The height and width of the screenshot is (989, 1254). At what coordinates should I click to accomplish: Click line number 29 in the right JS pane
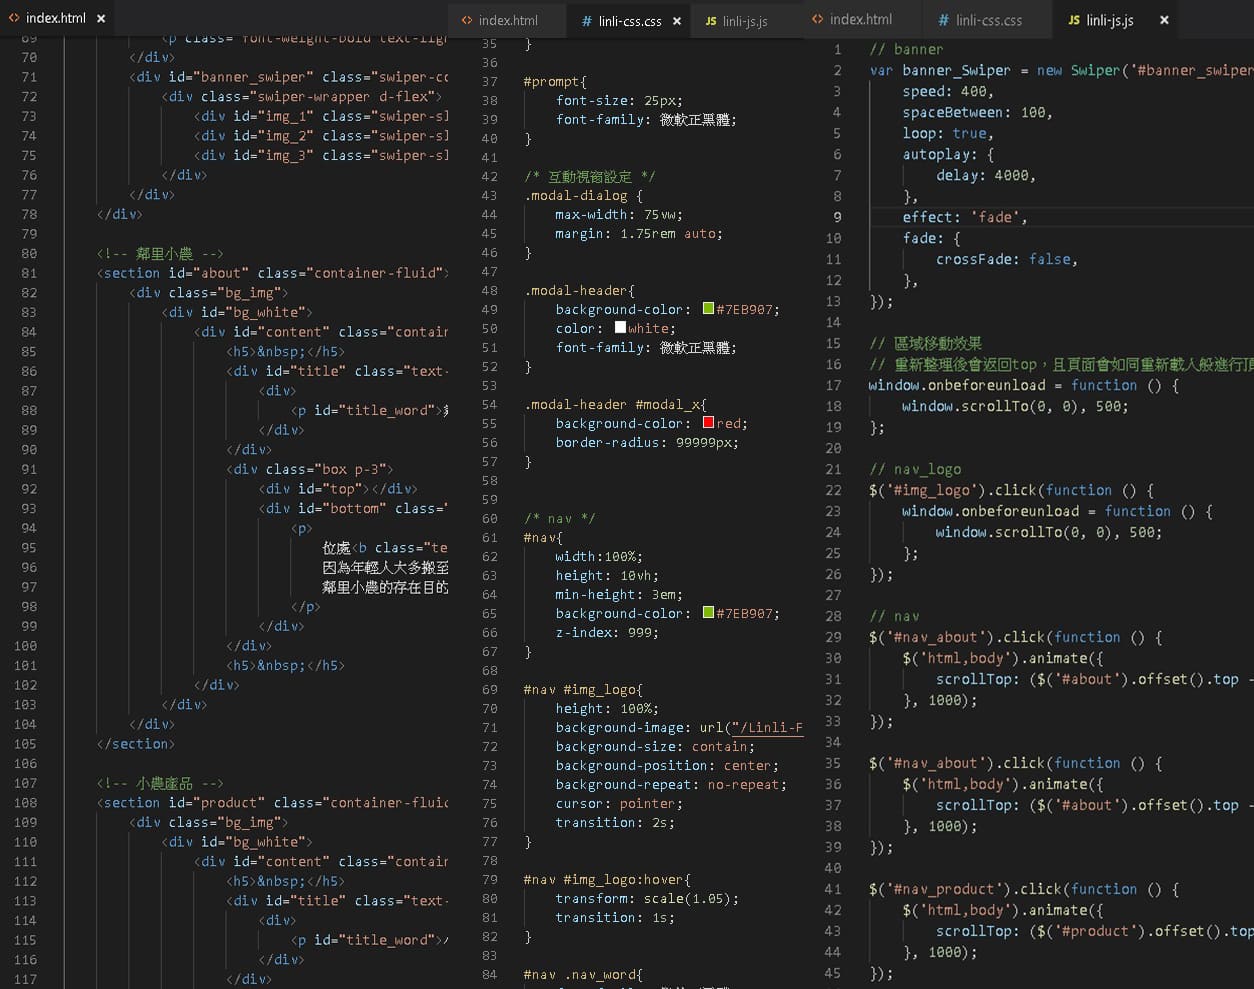(x=833, y=637)
